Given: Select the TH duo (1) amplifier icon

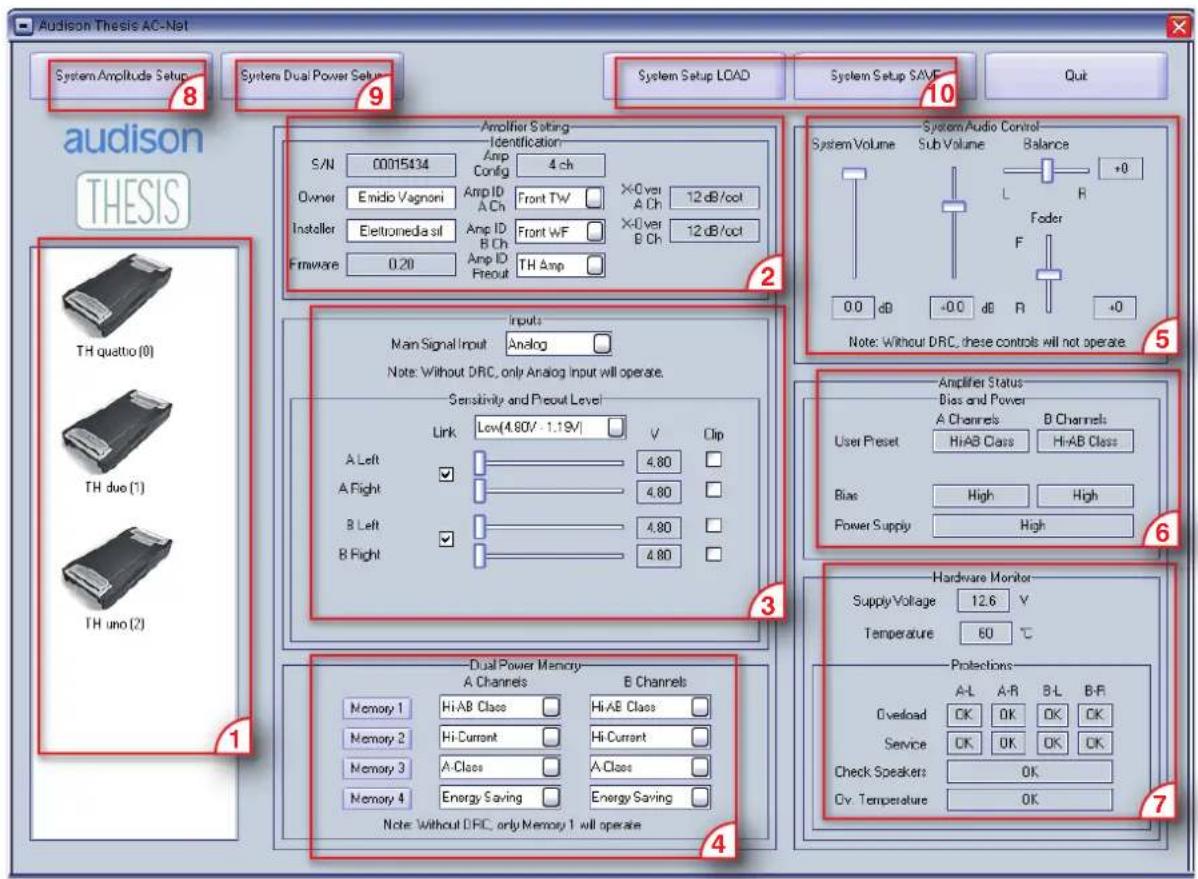Looking at the screenshot, I should 117,431.
